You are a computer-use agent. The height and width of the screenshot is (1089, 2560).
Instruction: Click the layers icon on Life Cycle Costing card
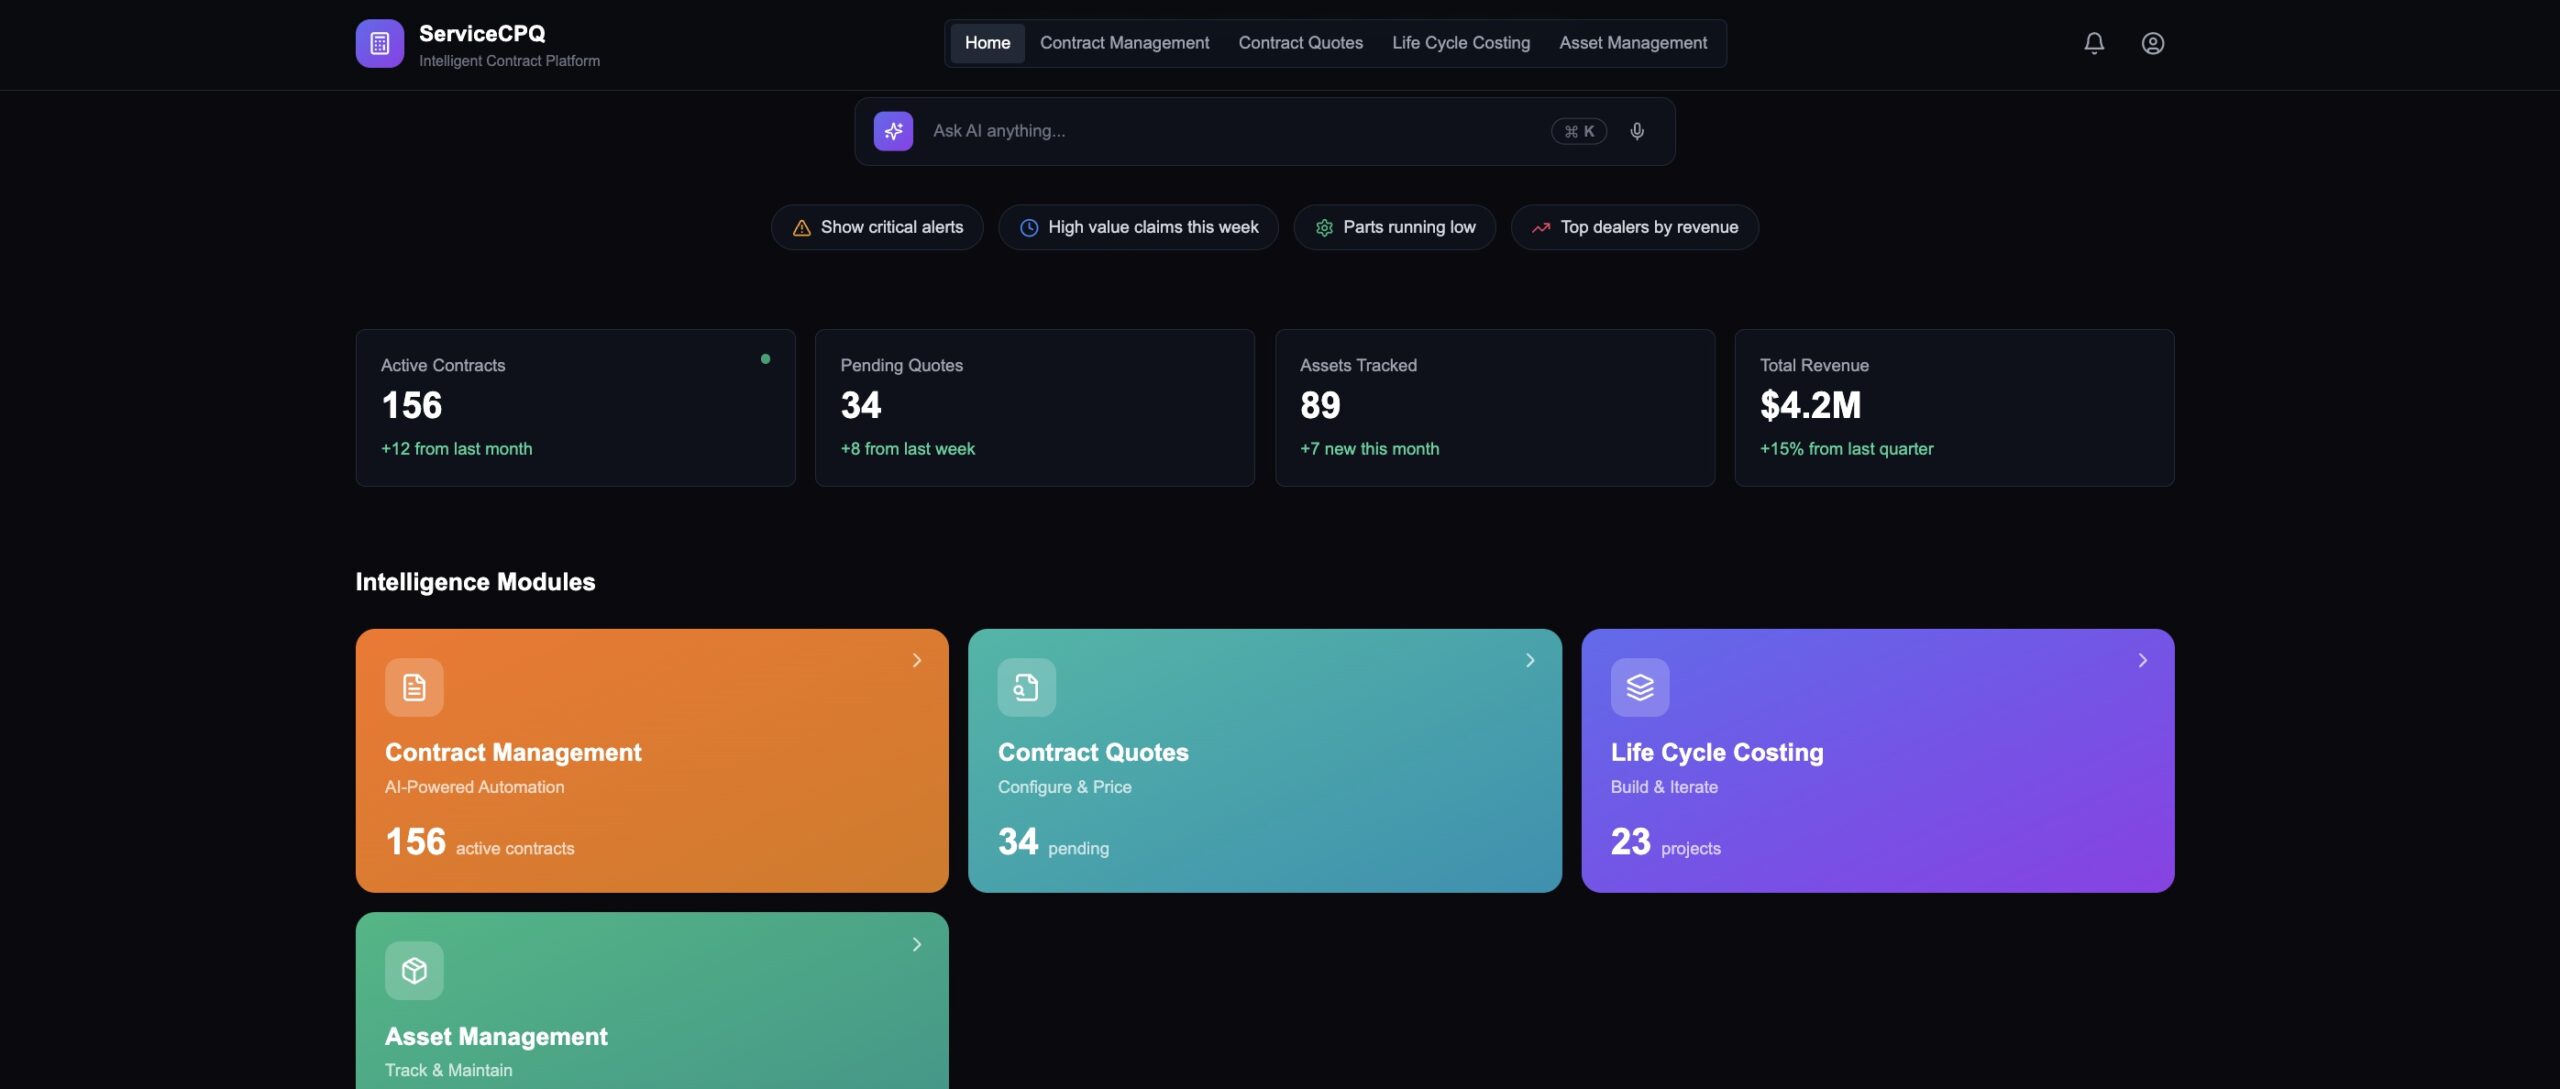(1639, 687)
